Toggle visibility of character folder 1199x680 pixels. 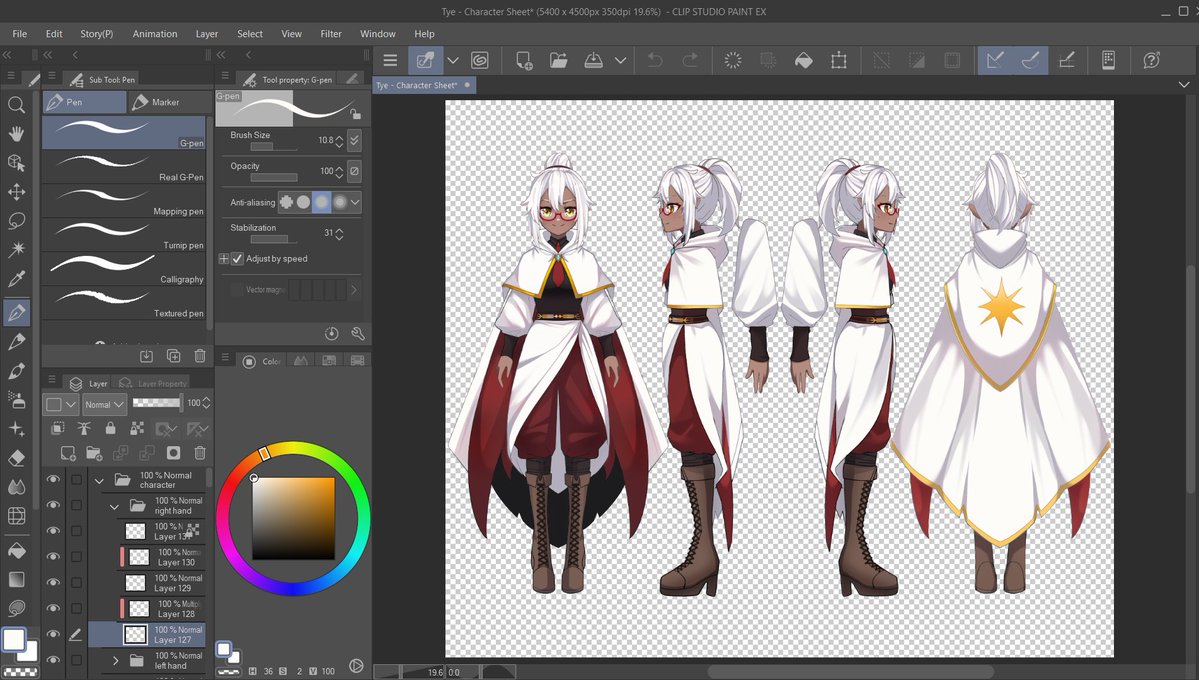click(53, 480)
